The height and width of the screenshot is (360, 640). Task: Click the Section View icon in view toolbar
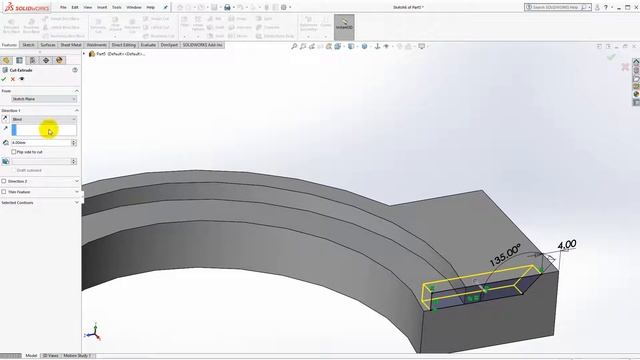click(x=329, y=47)
